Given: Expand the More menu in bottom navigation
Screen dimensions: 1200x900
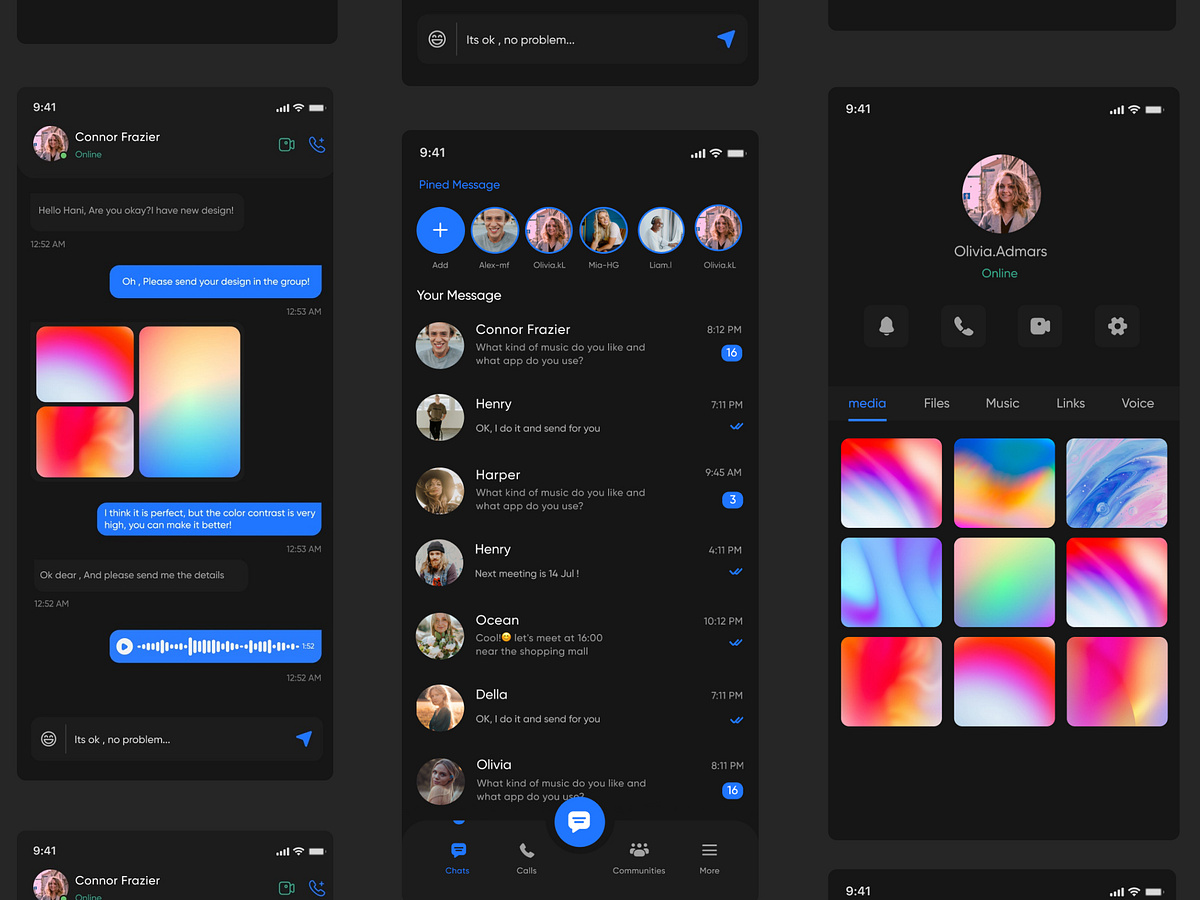Looking at the screenshot, I should 709,857.
